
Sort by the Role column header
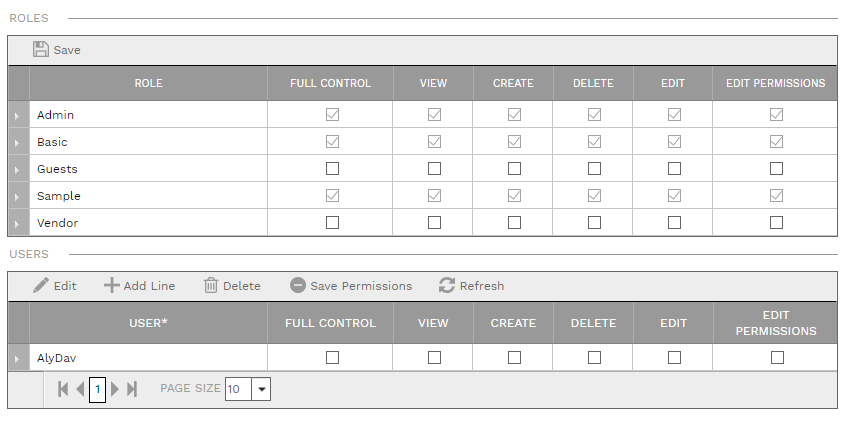point(148,83)
